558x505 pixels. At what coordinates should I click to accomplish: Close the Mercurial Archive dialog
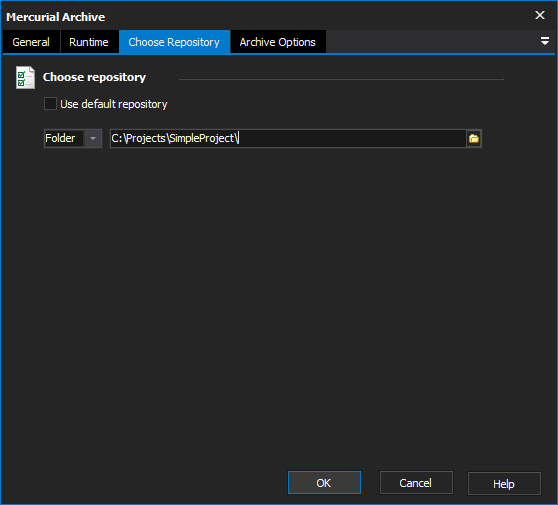click(x=540, y=15)
